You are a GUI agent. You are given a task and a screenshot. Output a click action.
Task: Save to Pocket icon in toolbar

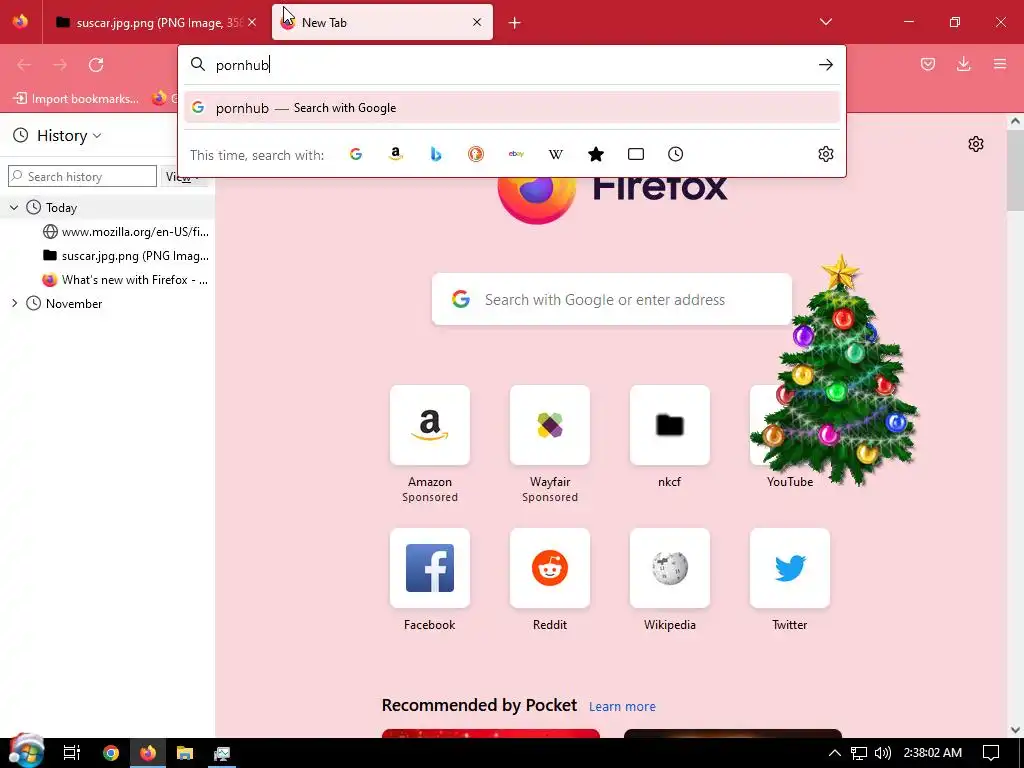tap(928, 64)
